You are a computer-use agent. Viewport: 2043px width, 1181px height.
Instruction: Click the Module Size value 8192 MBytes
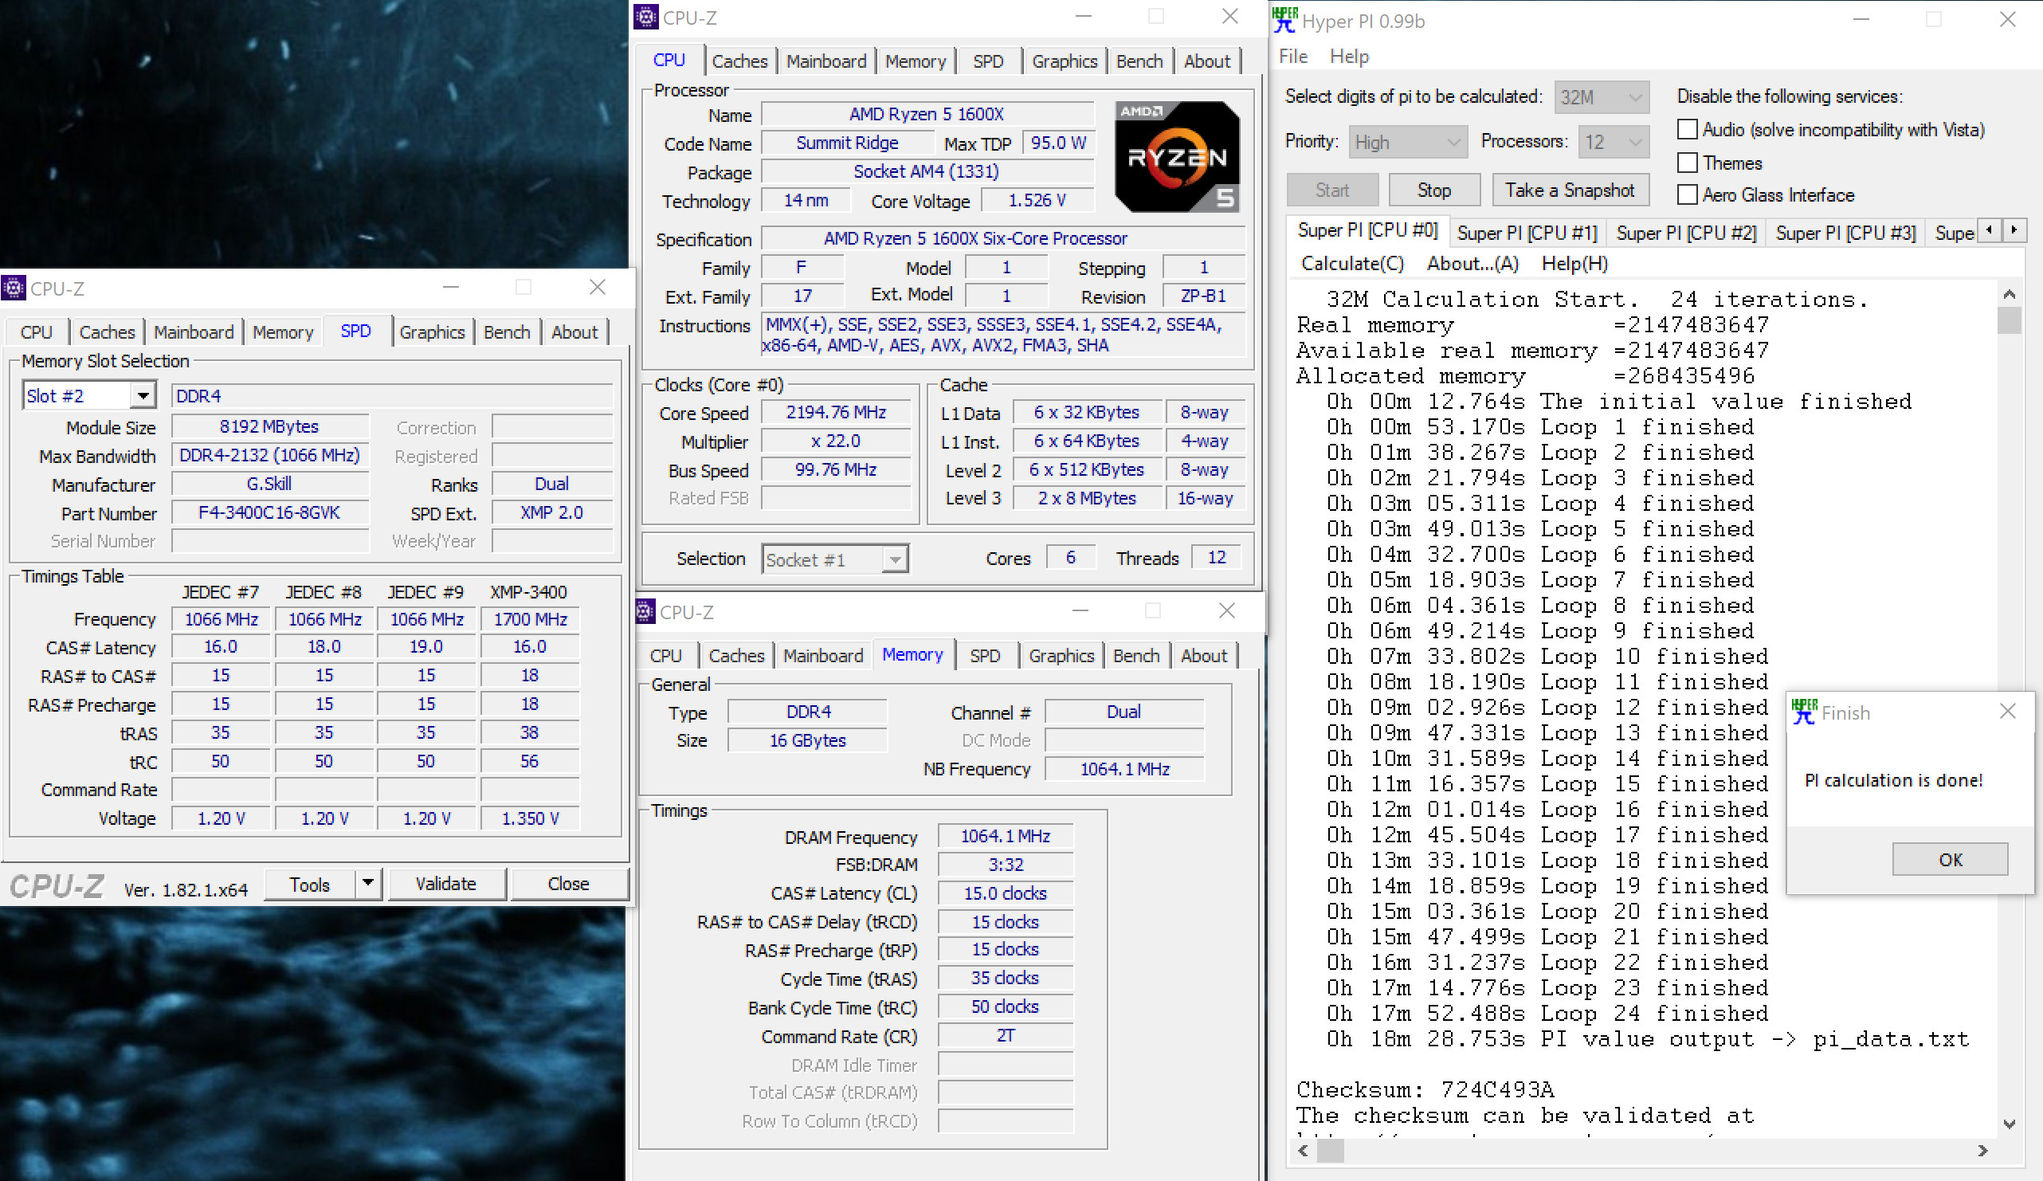[x=270, y=426]
